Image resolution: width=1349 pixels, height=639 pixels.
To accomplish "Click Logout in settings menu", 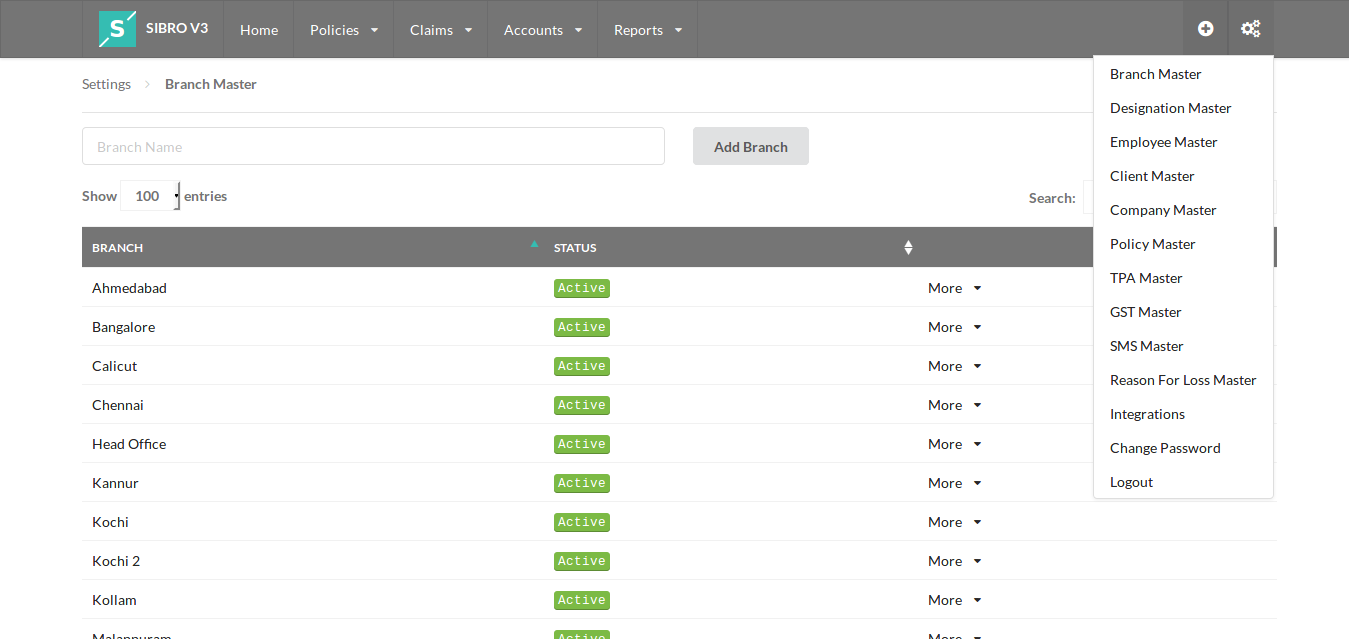I will 1131,482.
